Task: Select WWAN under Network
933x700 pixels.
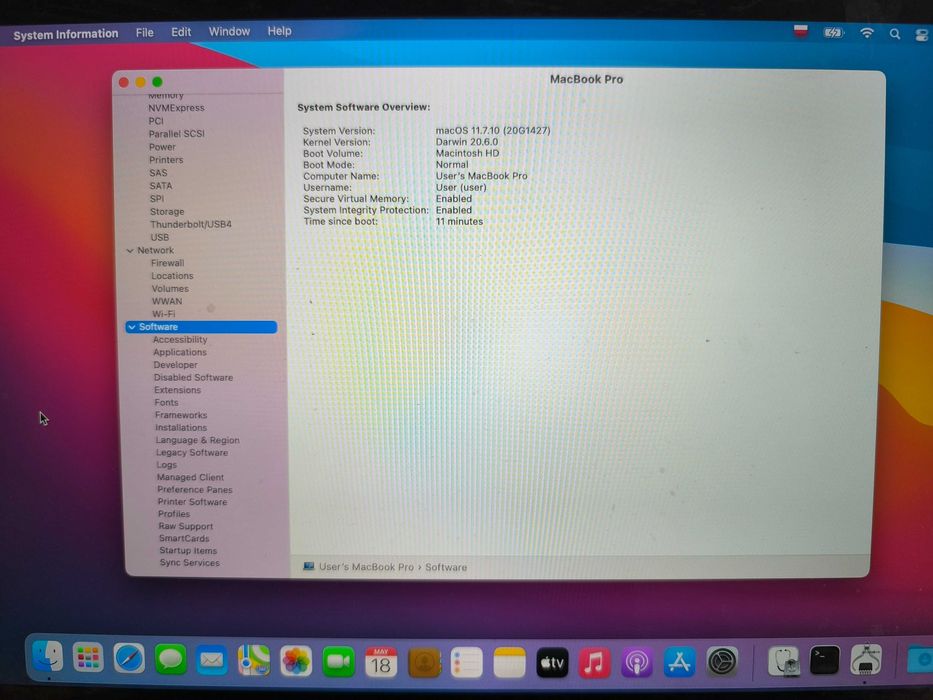Action: (x=167, y=301)
